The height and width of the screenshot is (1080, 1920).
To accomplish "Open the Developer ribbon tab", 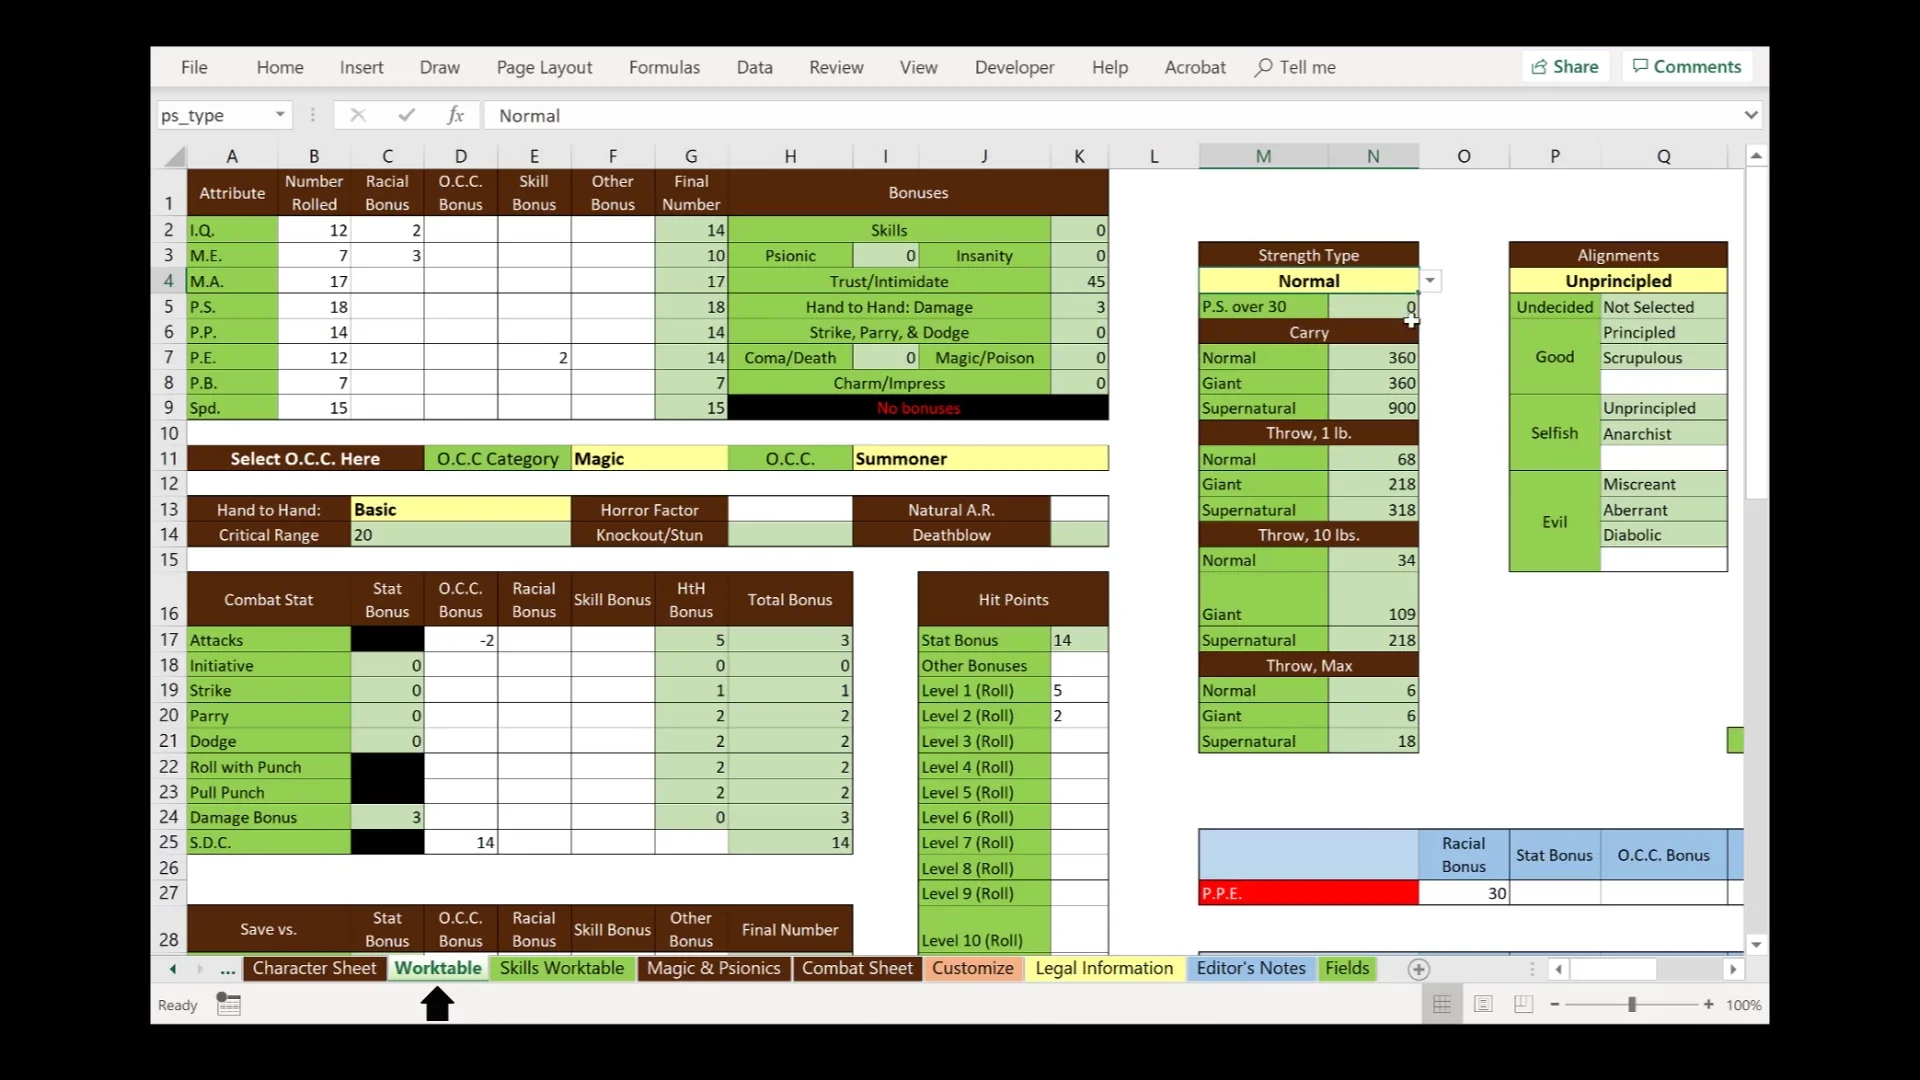I will (x=1014, y=67).
